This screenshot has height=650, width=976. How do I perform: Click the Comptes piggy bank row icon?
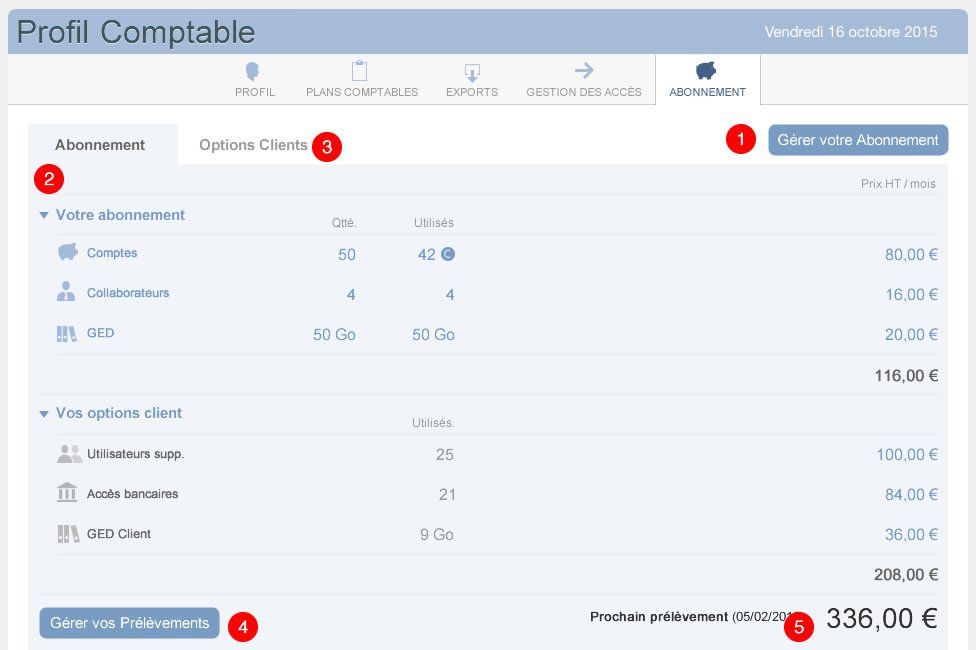click(67, 253)
